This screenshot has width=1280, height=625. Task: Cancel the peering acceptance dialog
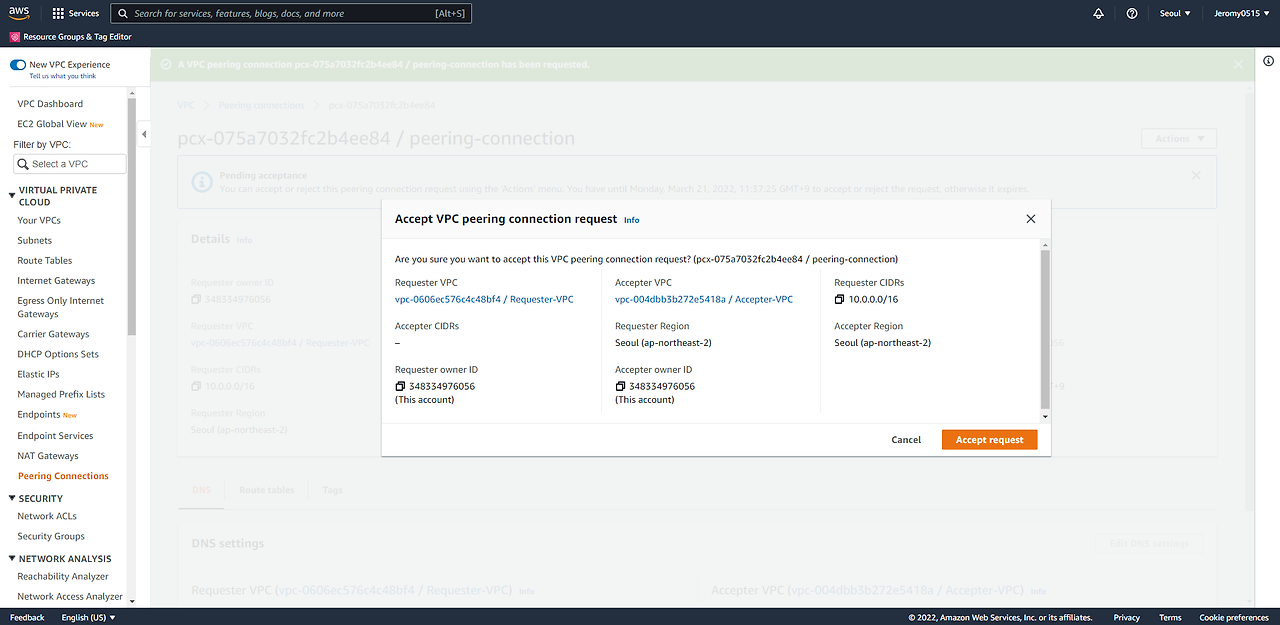pyautogui.click(x=906, y=440)
